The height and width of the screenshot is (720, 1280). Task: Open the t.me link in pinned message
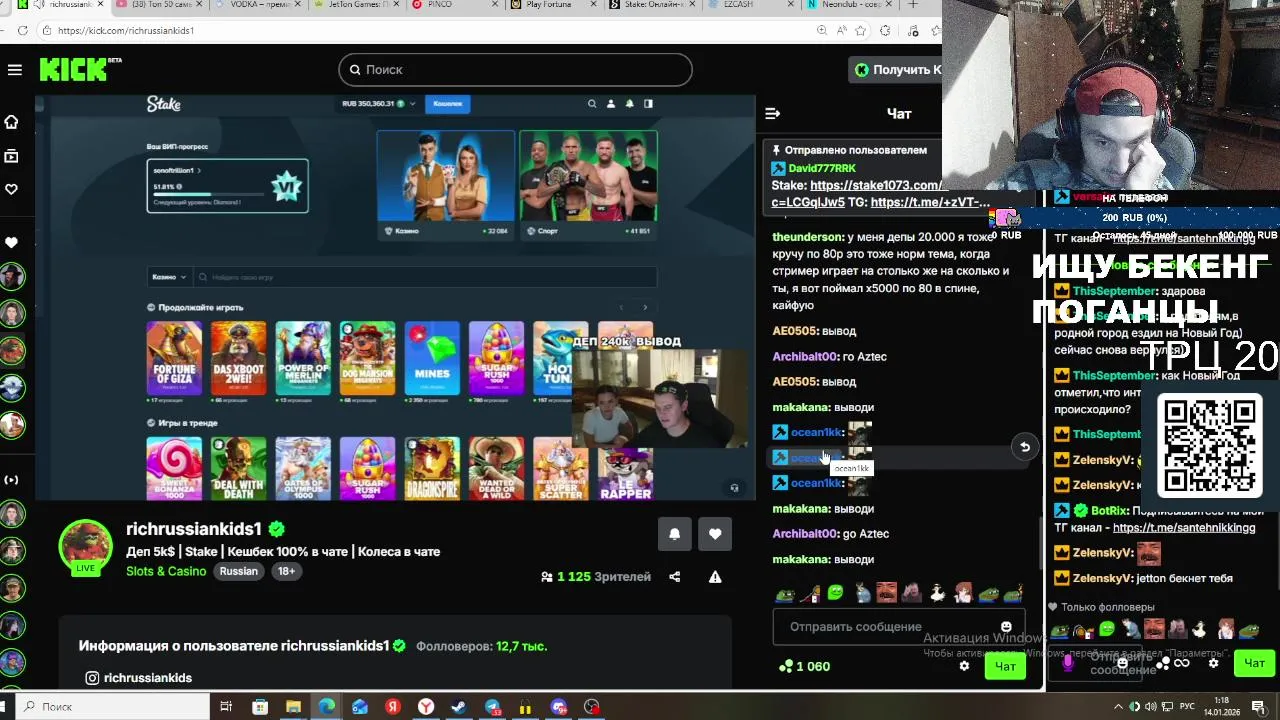click(930, 202)
